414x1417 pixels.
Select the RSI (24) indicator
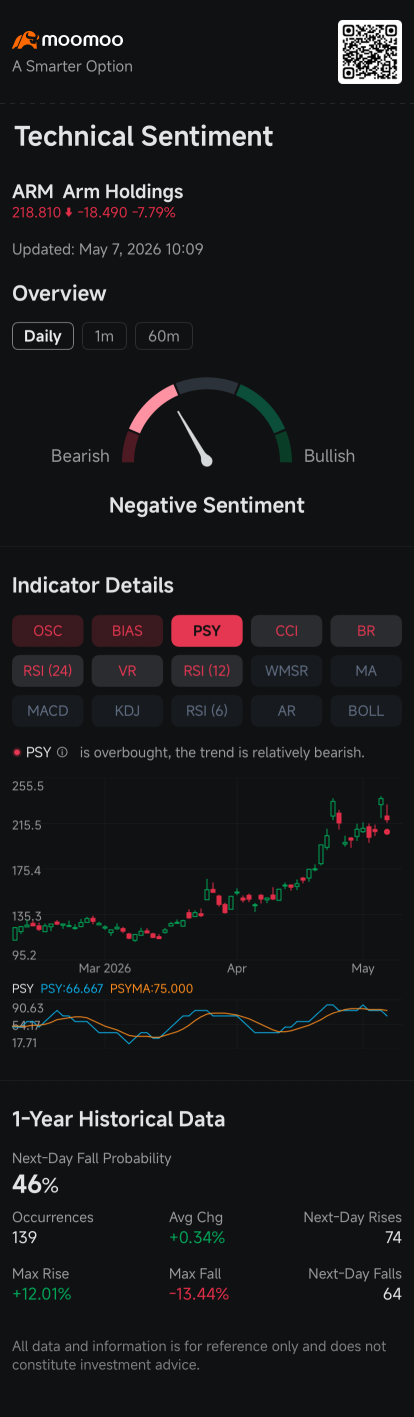coord(47,671)
